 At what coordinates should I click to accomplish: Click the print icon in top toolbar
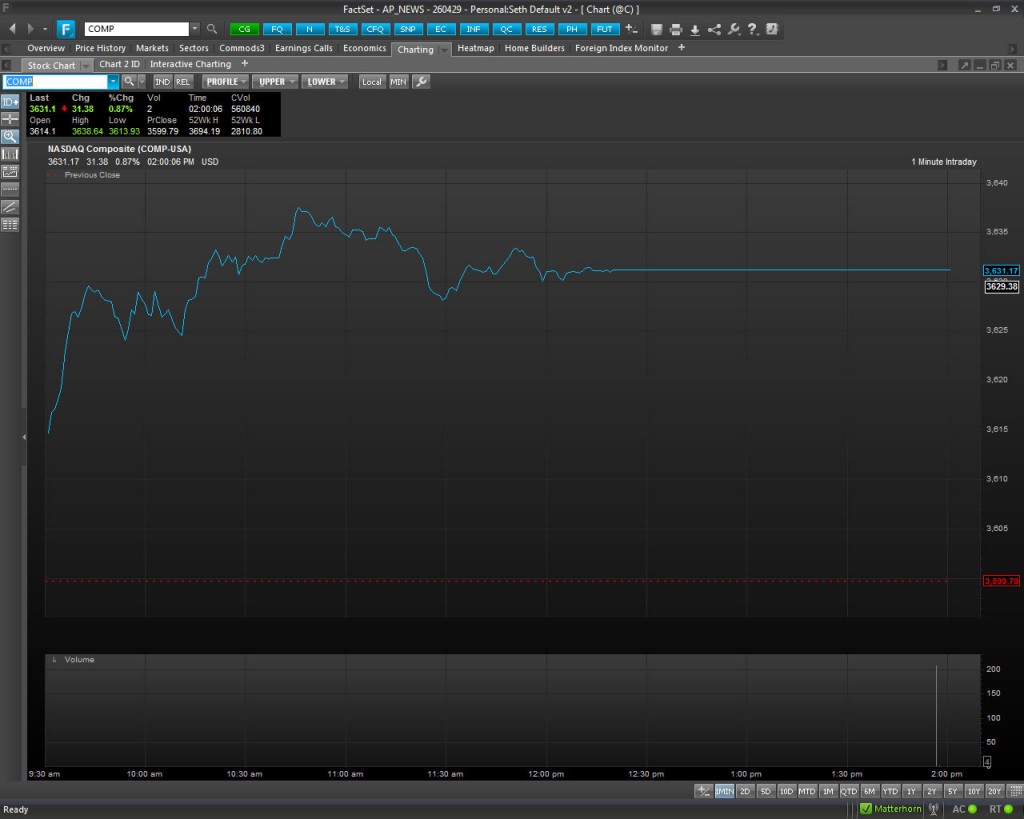[x=676, y=29]
